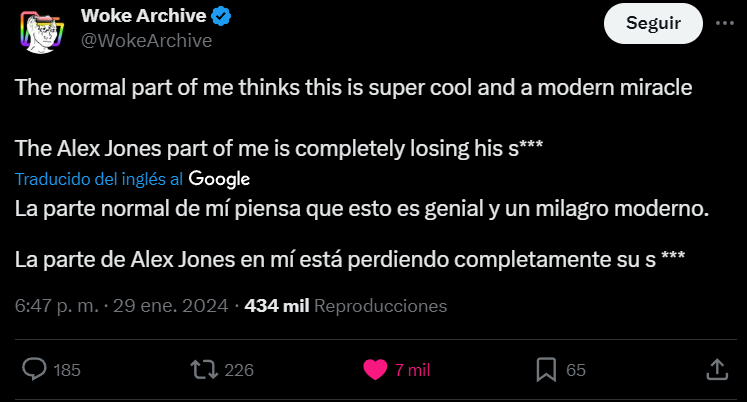The height and width of the screenshot is (402, 747).
Task: Toggle the bookmark icon
Action: (546, 370)
